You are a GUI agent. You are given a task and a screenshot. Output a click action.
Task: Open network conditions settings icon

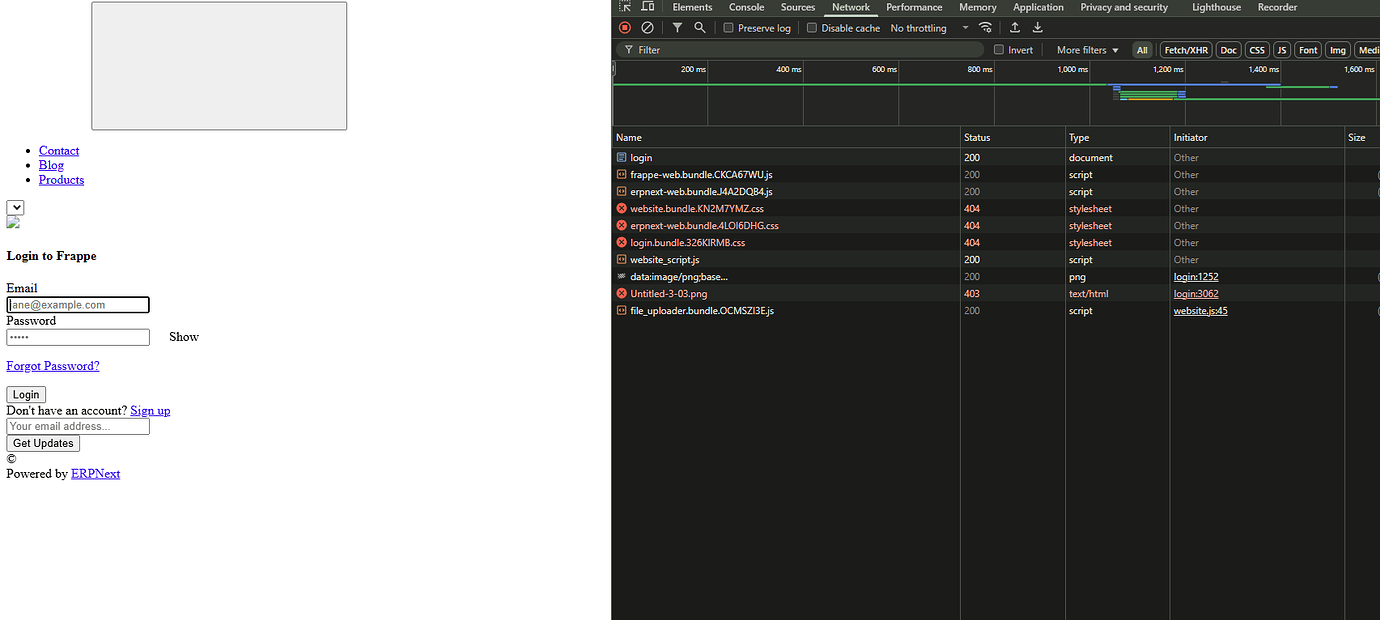pyautogui.click(x=986, y=27)
